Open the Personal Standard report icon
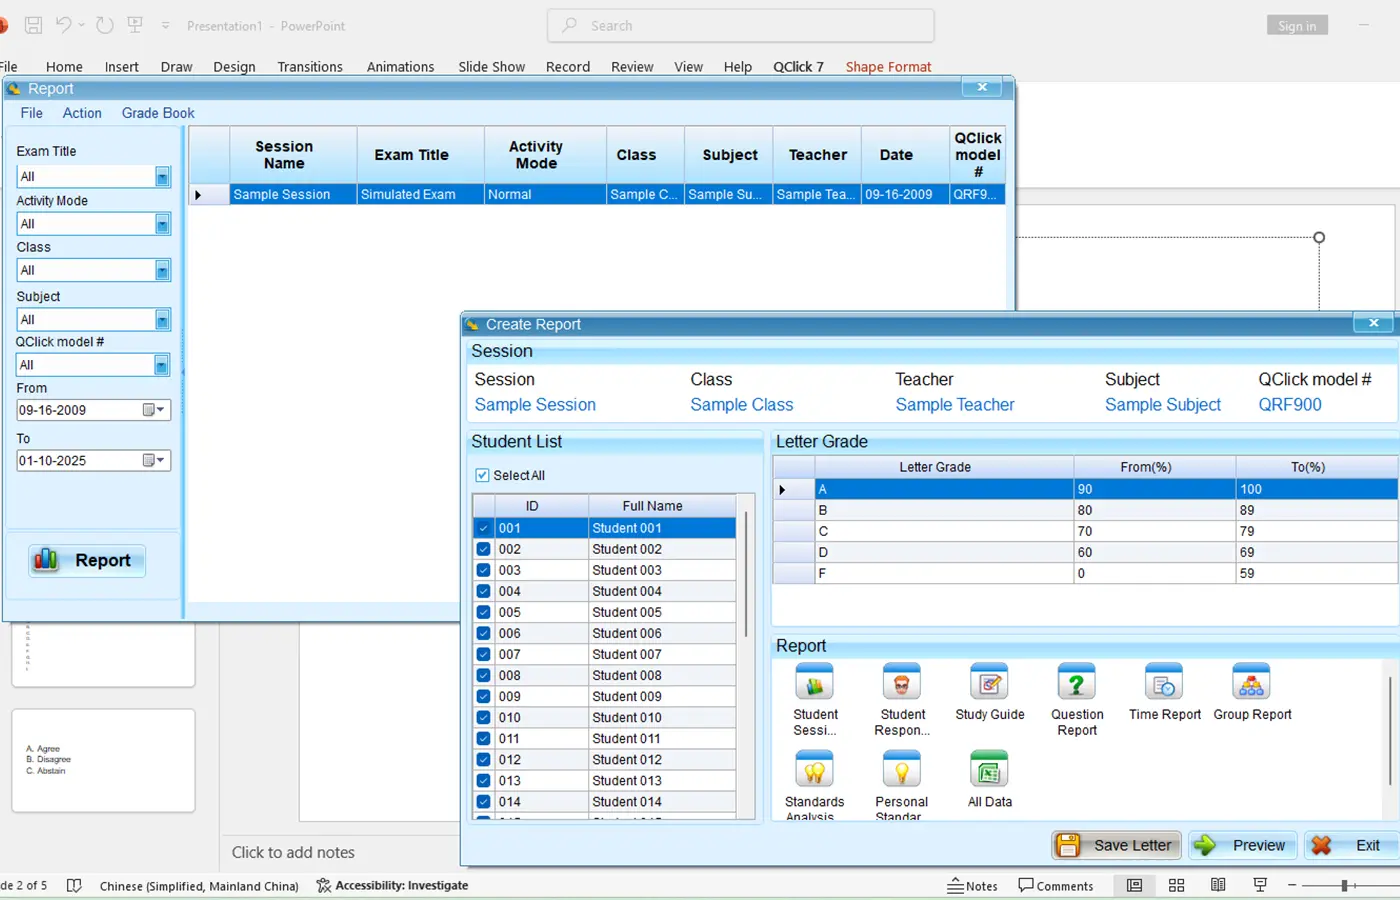This screenshot has height=900, width=1400. pyautogui.click(x=902, y=771)
